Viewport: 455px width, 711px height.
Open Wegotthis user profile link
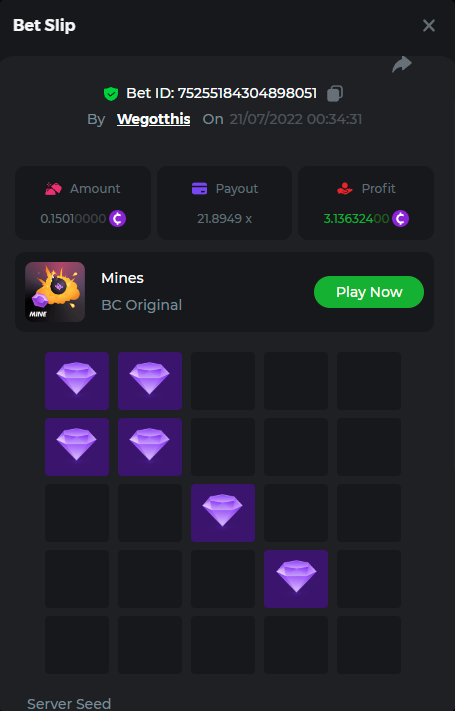click(x=154, y=119)
